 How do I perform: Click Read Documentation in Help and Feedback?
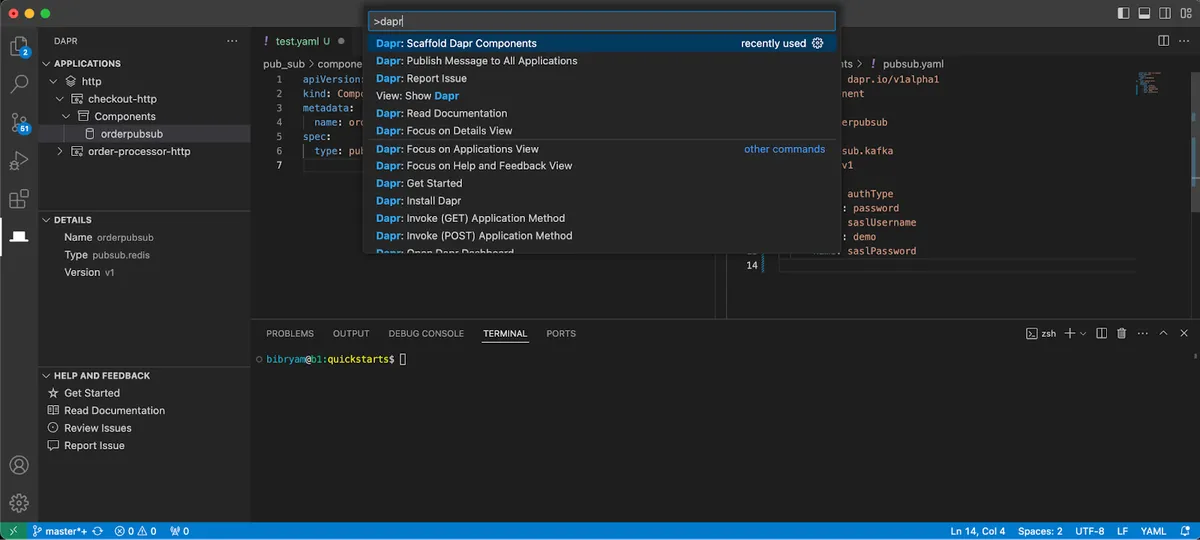pos(114,411)
